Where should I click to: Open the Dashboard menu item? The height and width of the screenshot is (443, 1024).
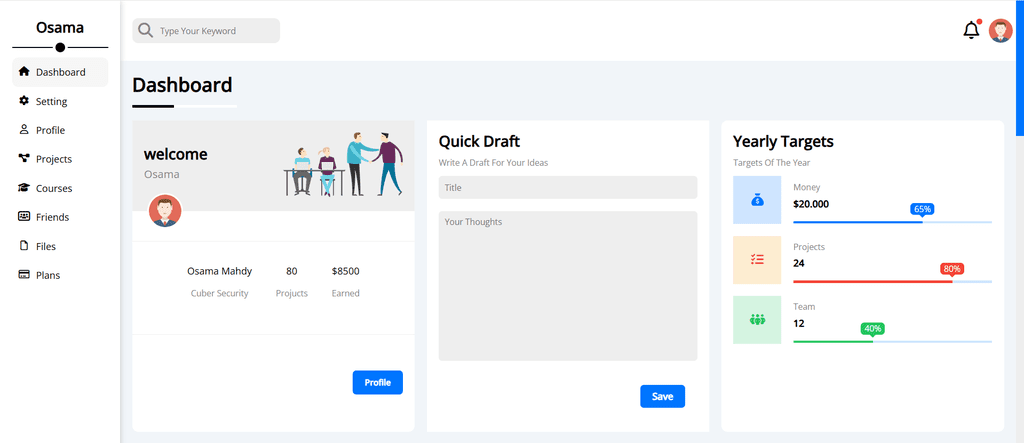60,72
